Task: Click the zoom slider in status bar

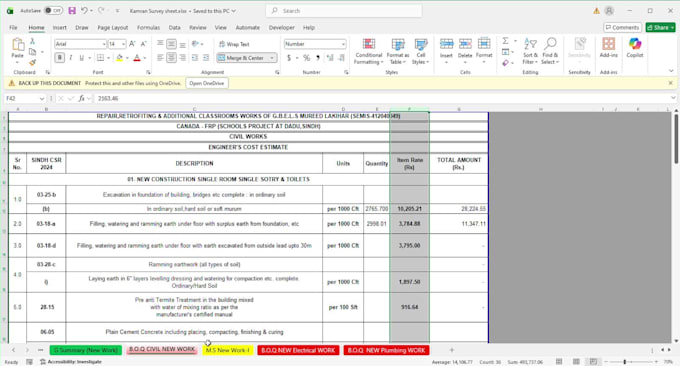Action: click(x=630, y=362)
